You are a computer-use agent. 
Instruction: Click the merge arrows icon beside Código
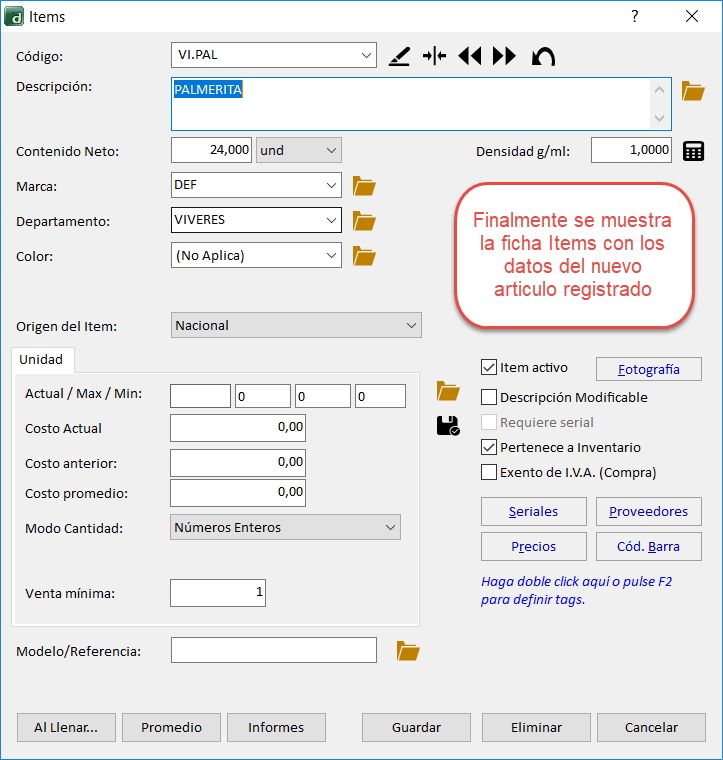434,57
